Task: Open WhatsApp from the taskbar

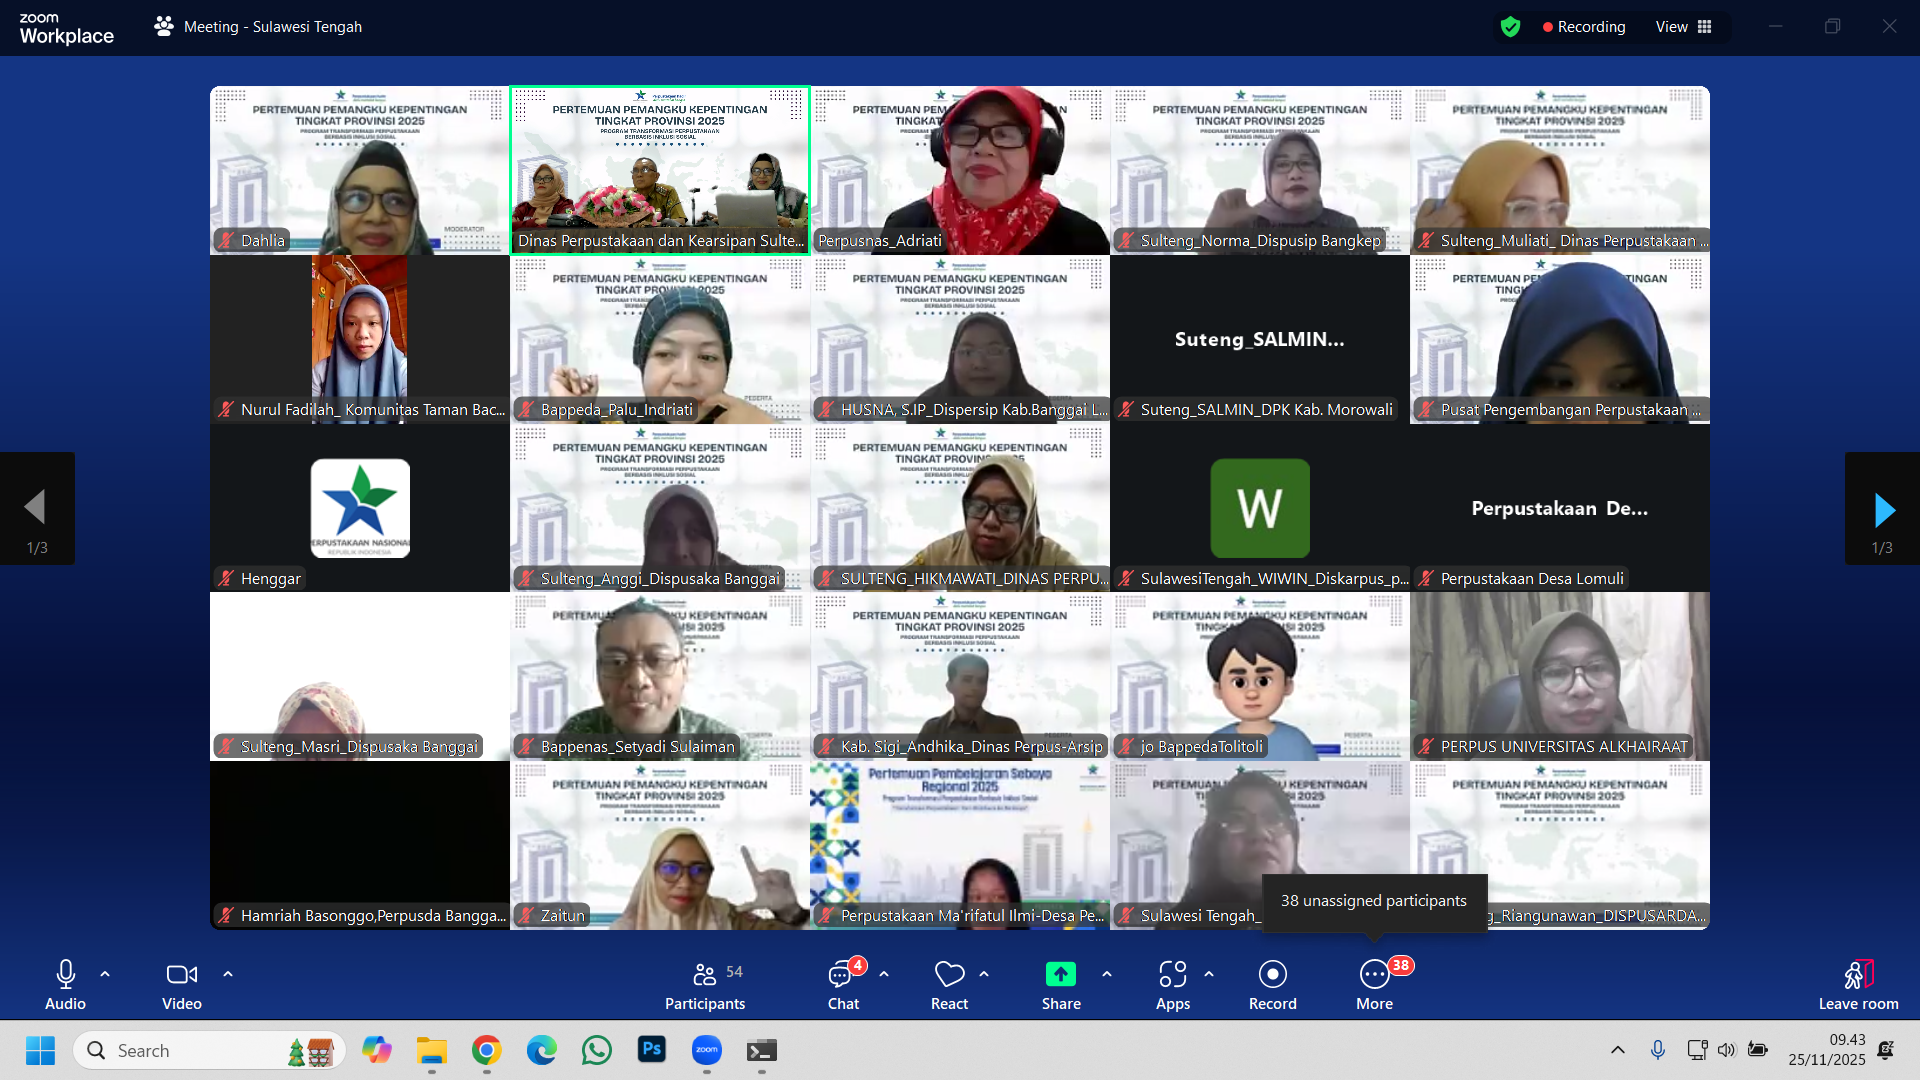Action: [x=597, y=1051]
